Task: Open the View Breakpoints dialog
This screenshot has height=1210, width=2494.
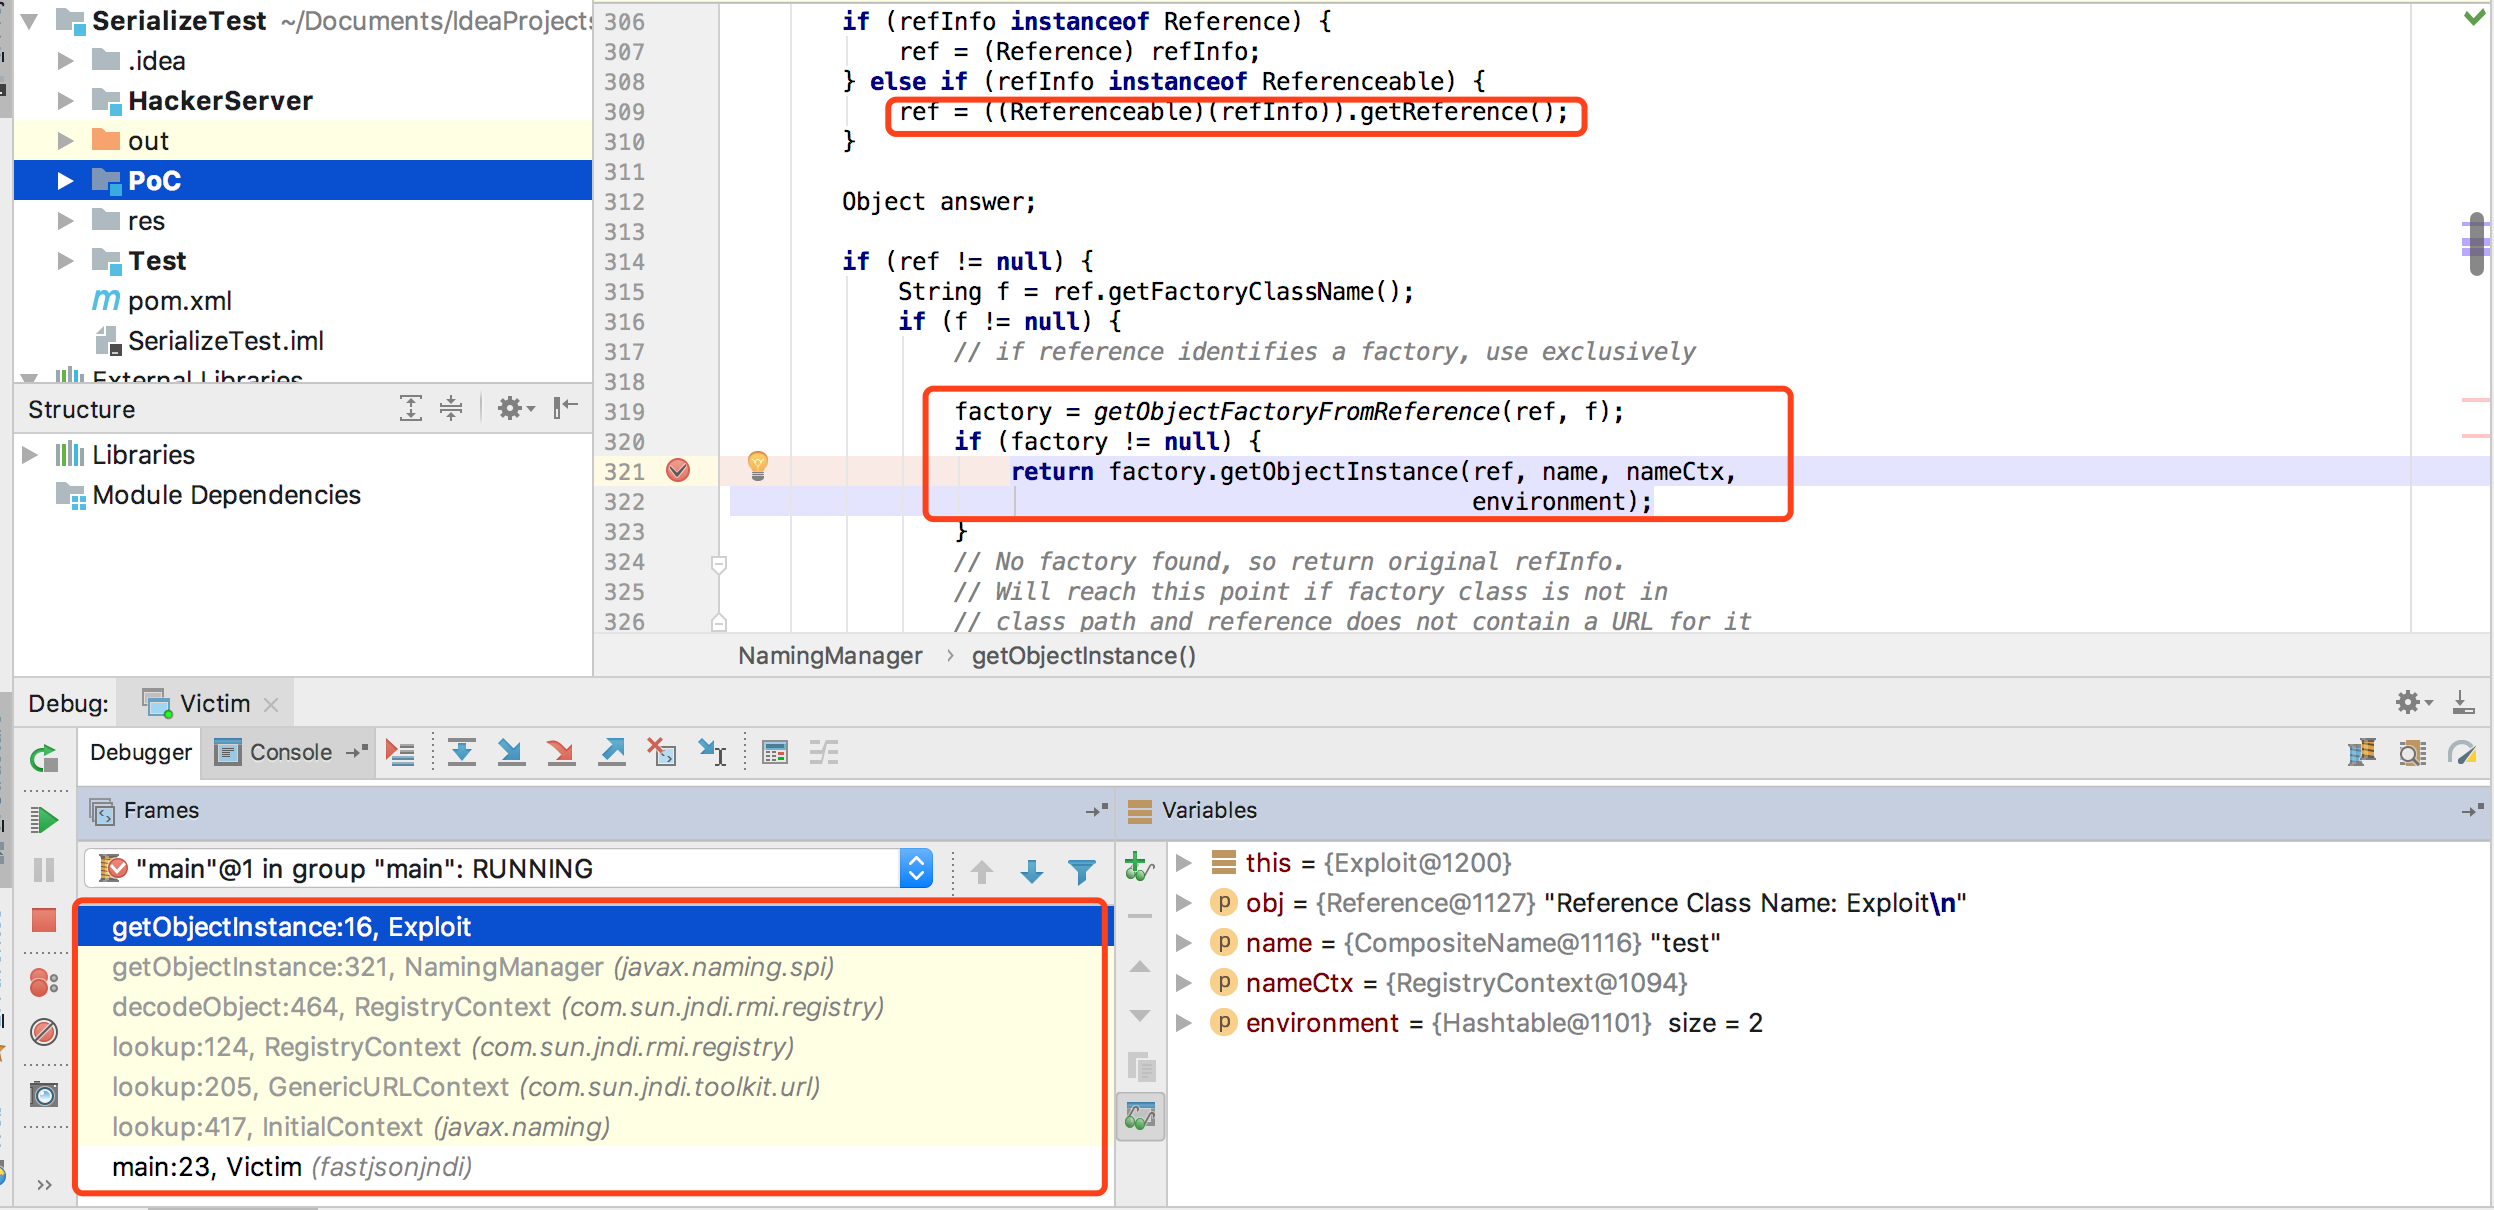Action: coord(43,983)
